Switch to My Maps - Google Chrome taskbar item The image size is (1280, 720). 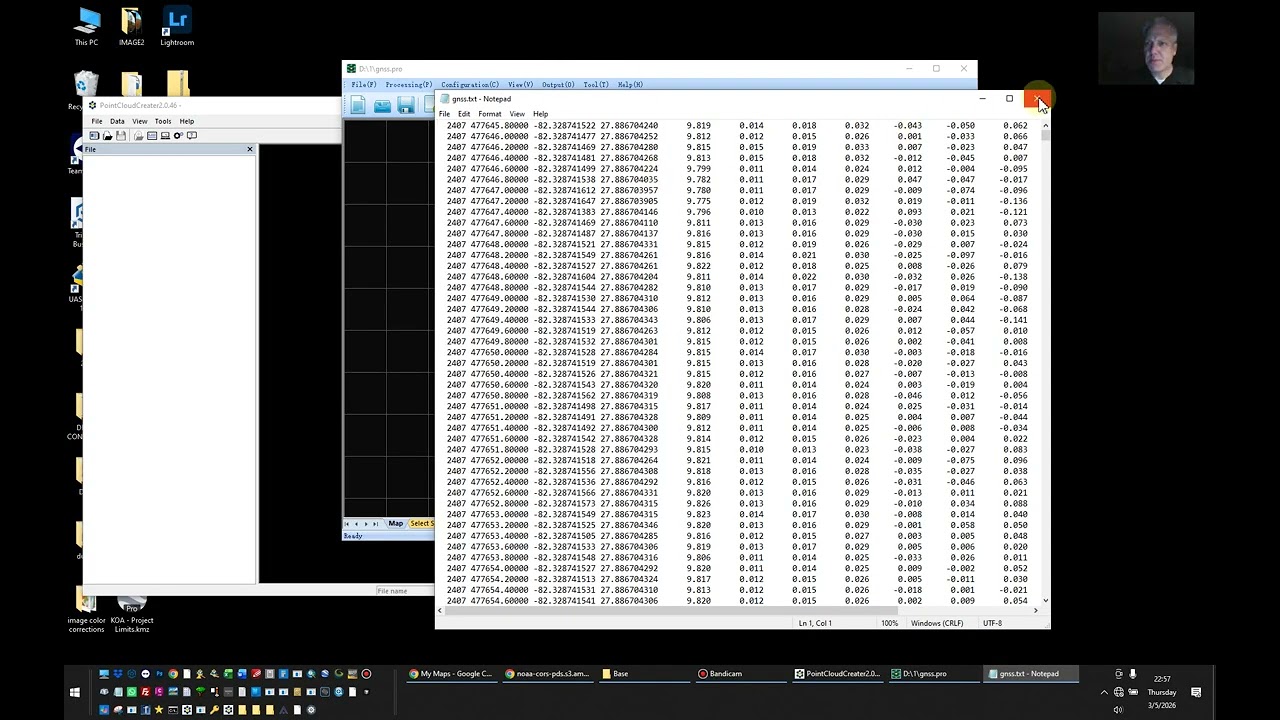click(x=451, y=674)
